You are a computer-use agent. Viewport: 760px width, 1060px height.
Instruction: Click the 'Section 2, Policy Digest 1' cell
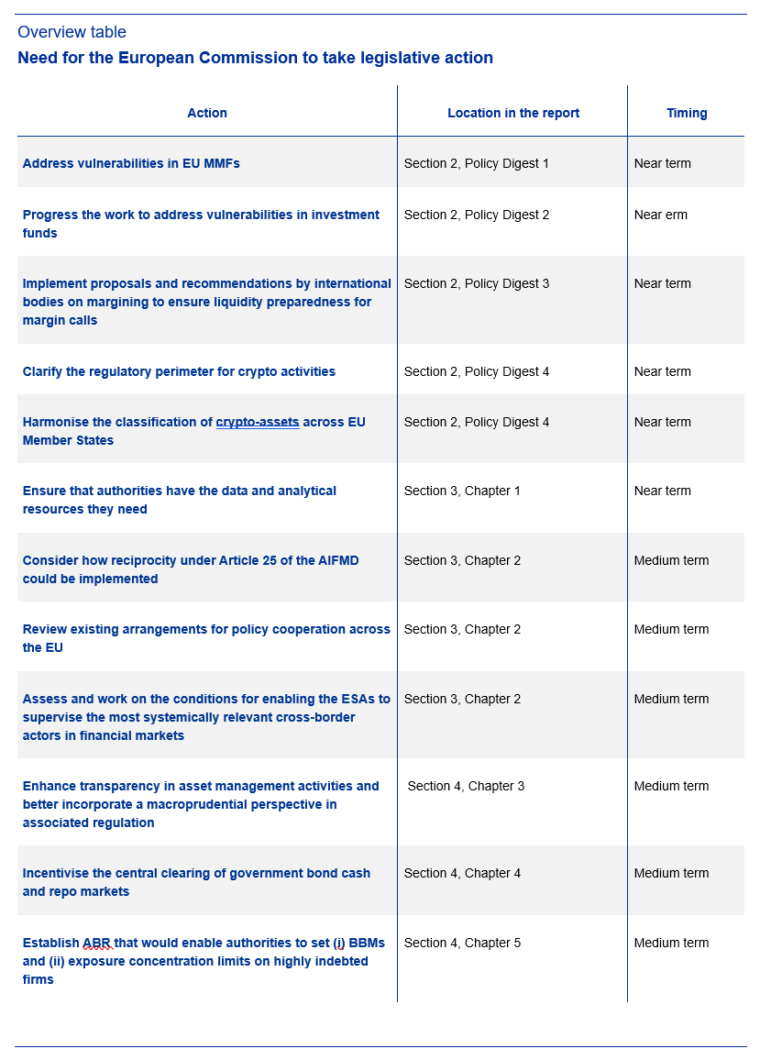click(476, 164)
